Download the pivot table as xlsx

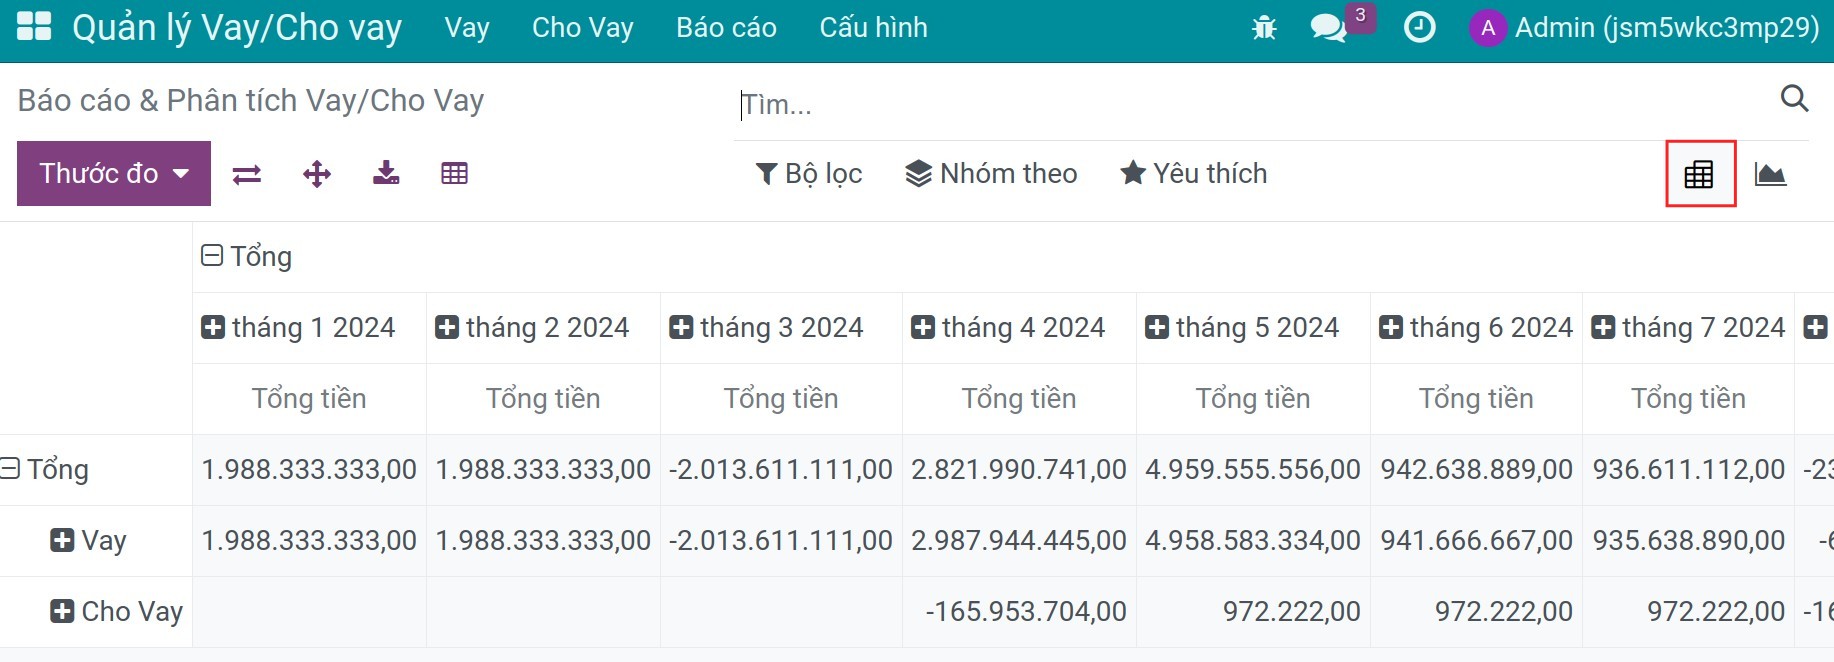(386, 173)
